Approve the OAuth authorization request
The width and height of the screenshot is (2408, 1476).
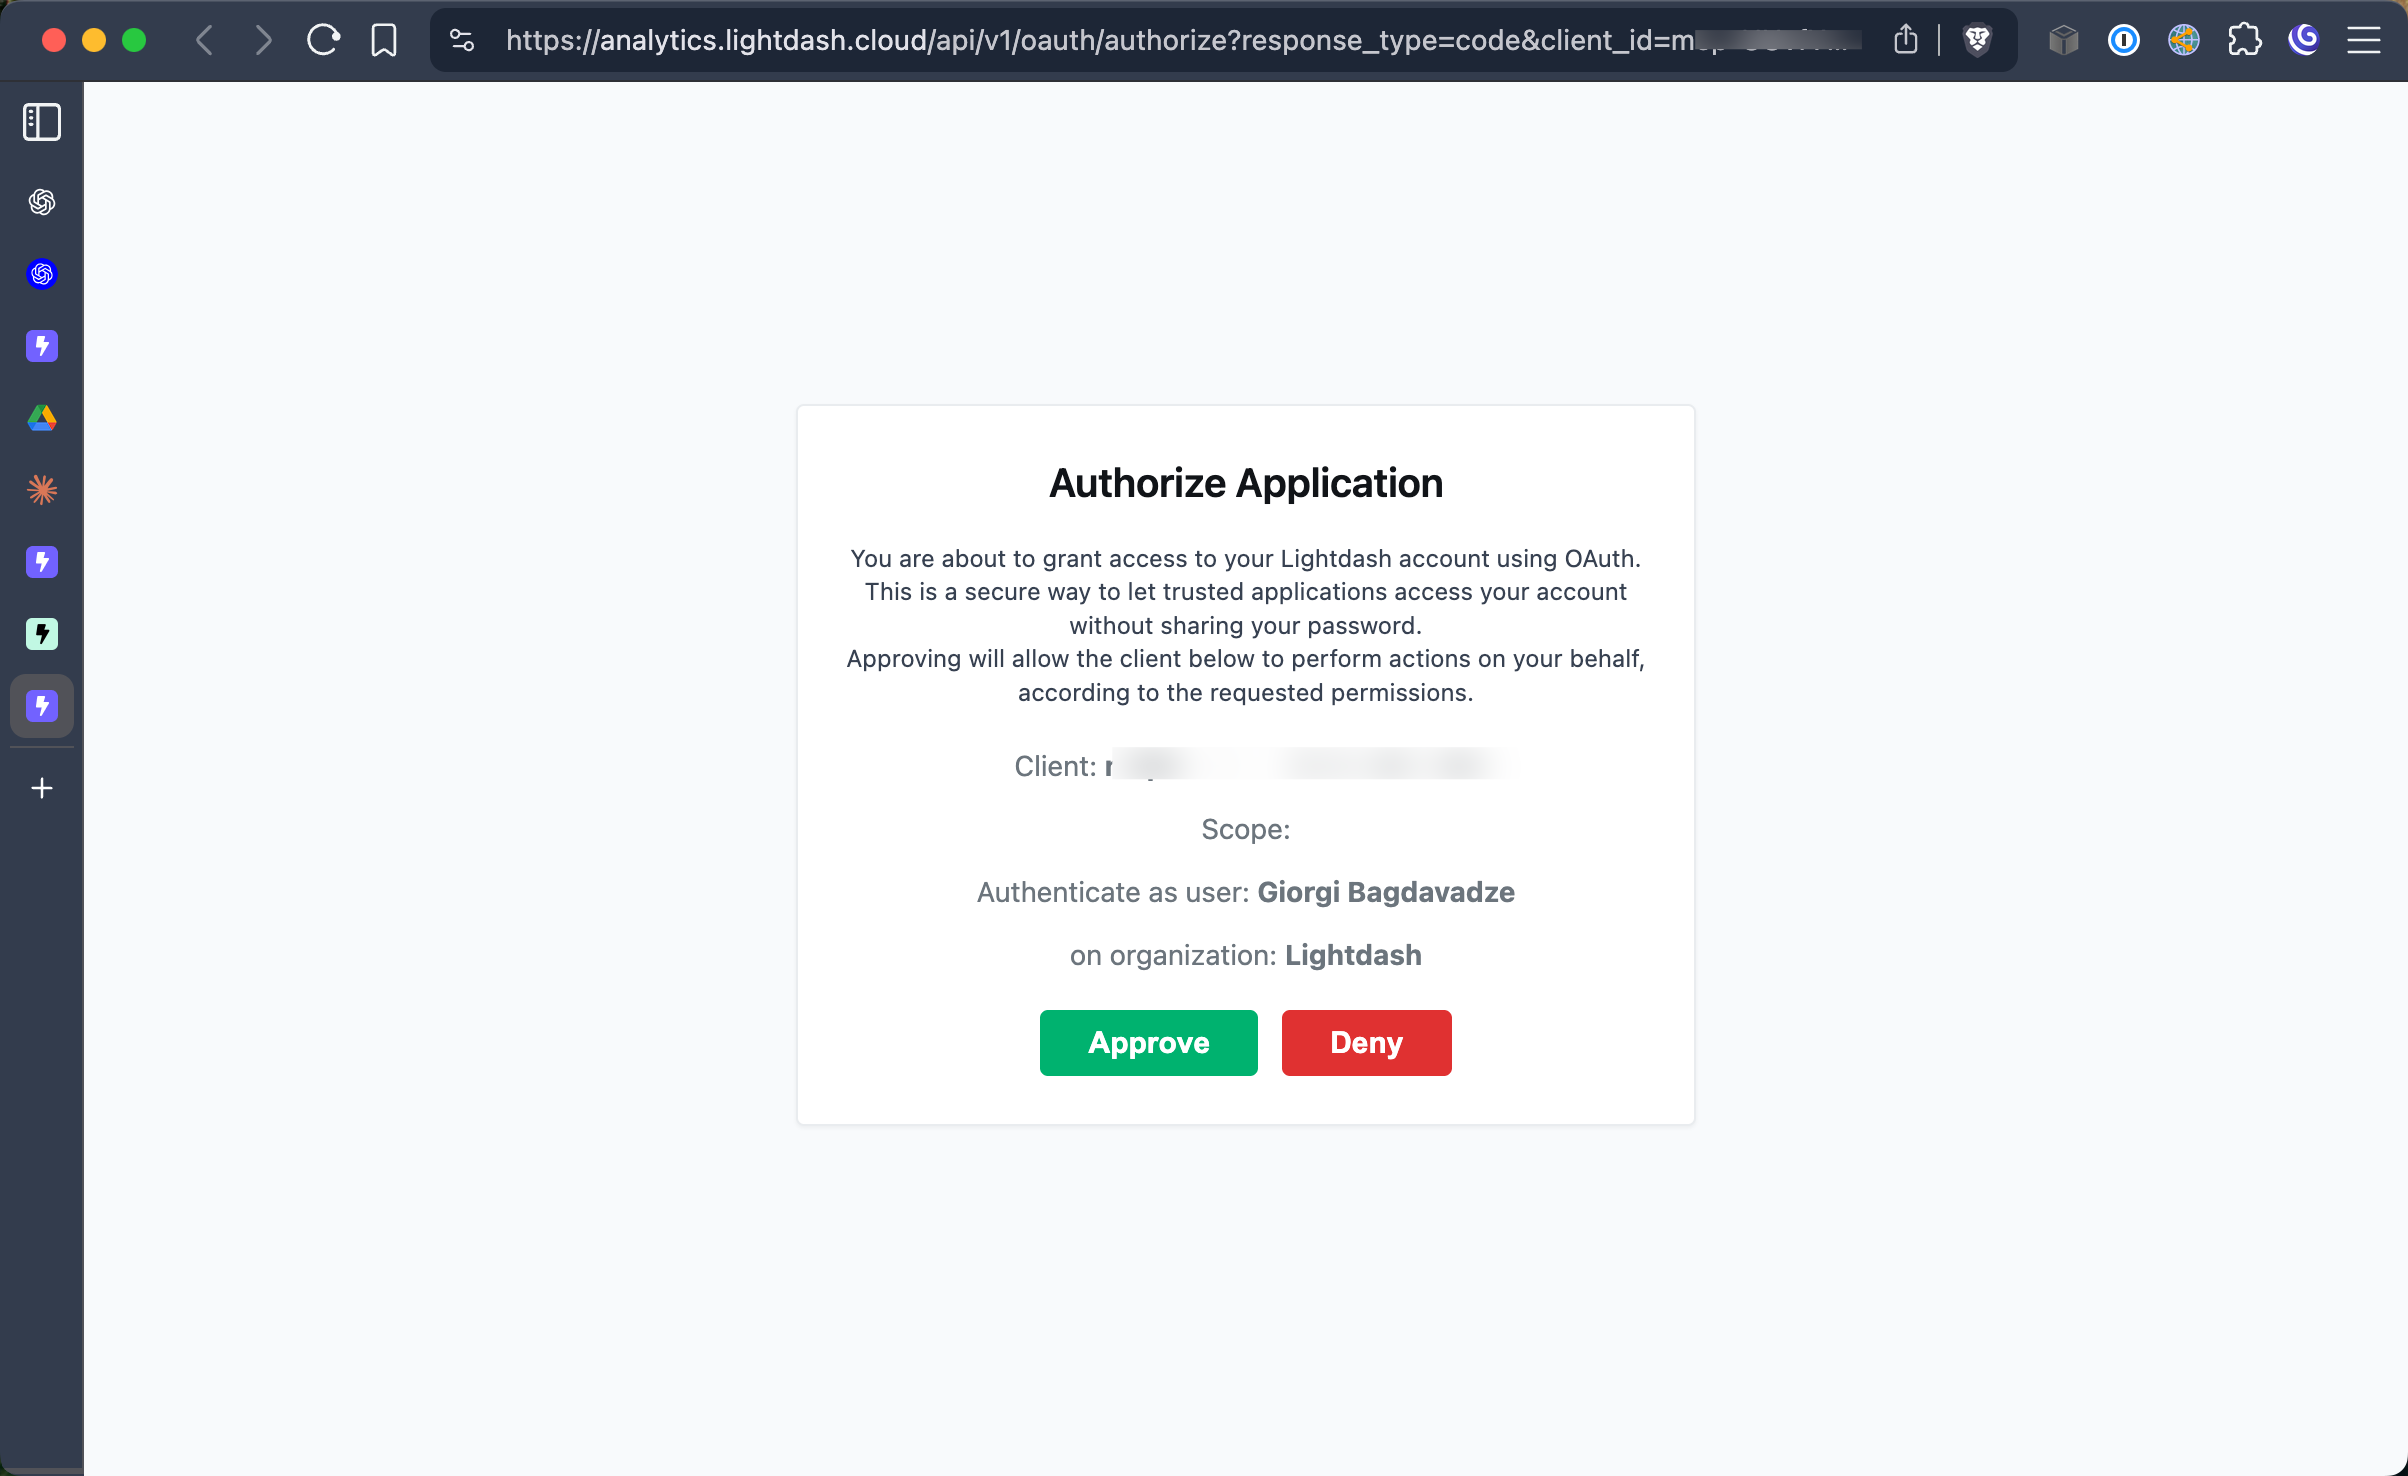click(1147, 1042)
